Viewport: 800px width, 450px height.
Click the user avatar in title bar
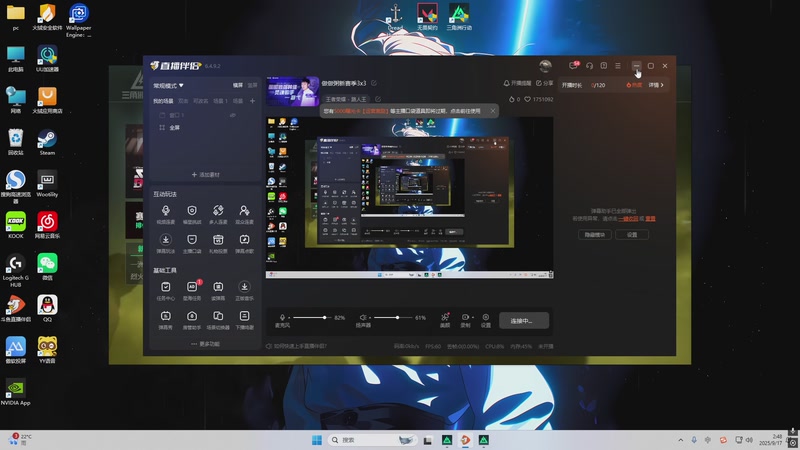tap(545, 65)
